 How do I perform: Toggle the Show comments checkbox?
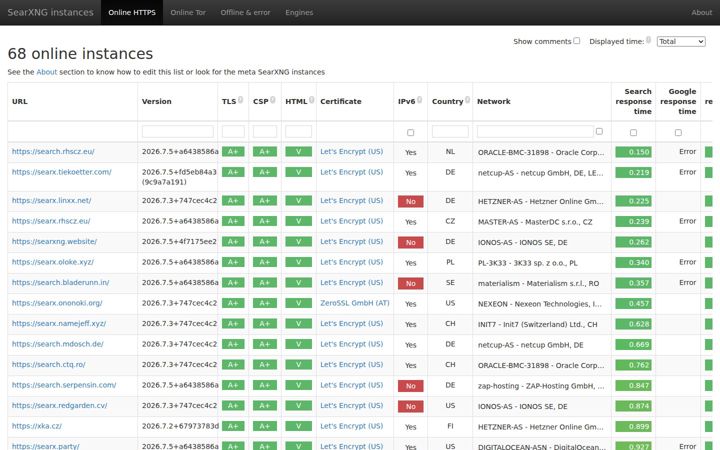(x=577, y=40)
